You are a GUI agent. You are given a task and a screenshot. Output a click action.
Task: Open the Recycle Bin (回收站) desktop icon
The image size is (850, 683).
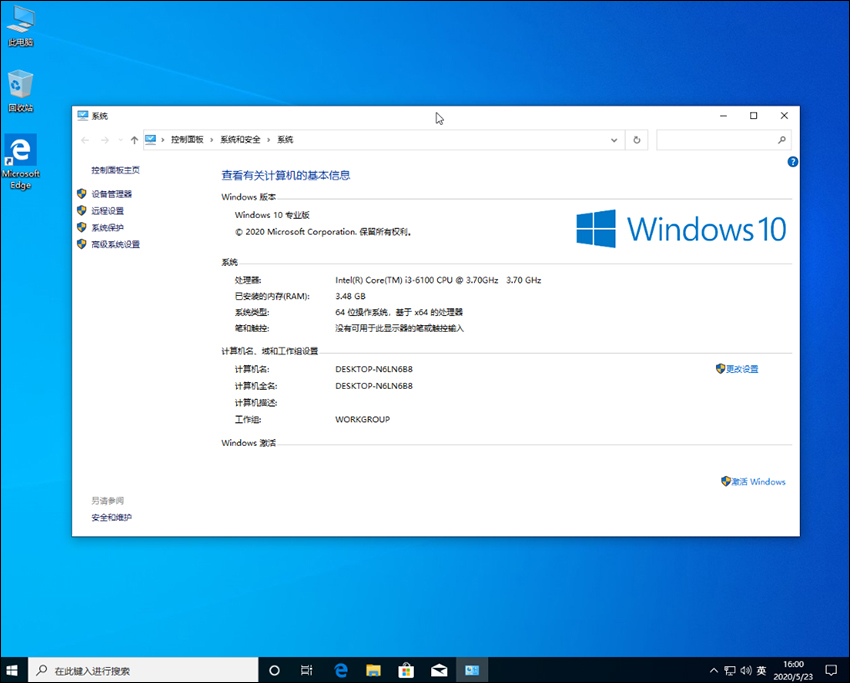click(x=20, y=85)
